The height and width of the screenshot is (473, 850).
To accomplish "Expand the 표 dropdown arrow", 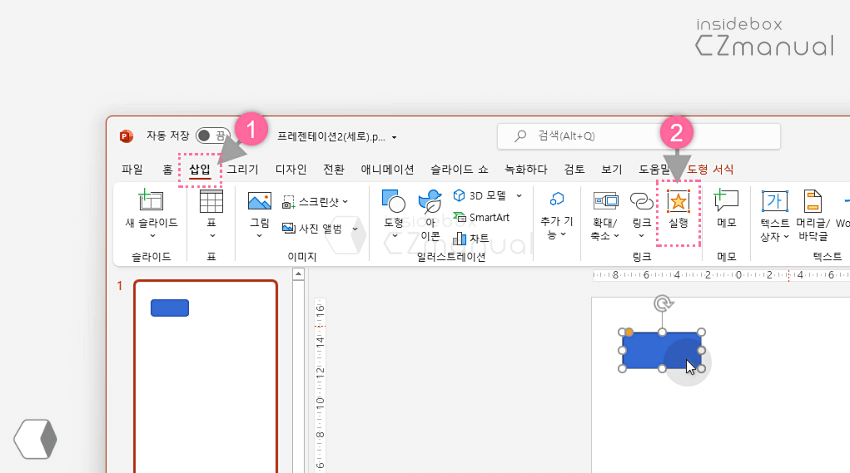I will pos(212,236).
